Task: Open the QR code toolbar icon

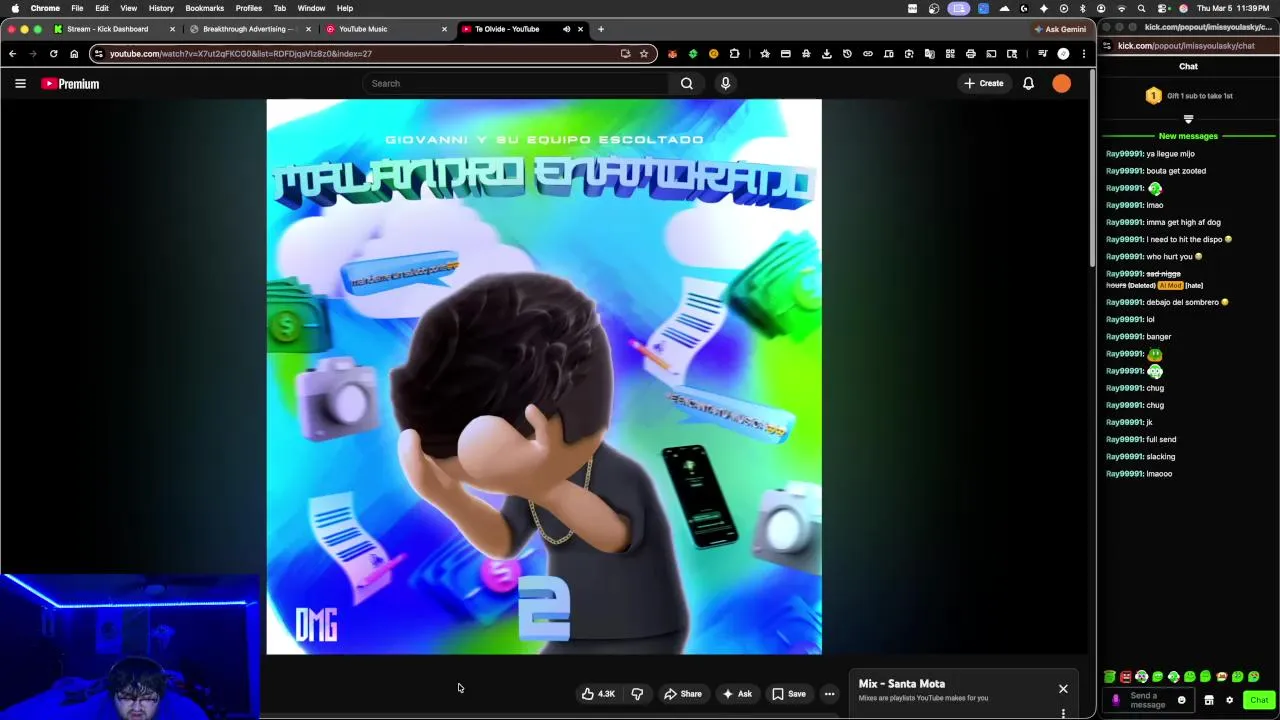Action: click(x=950, y=54)
